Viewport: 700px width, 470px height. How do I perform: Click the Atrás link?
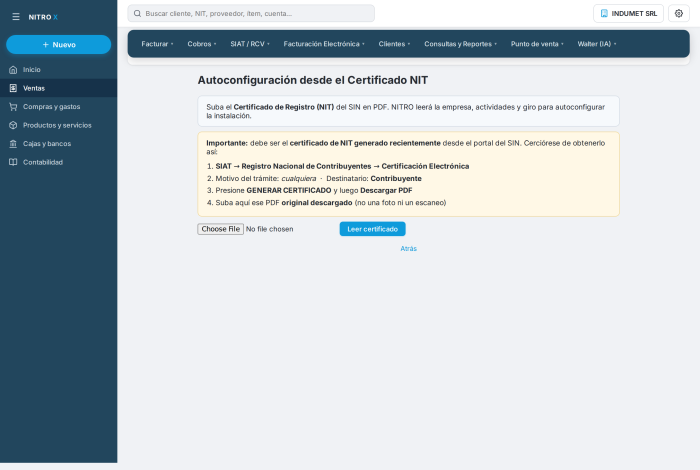(408, 249)
